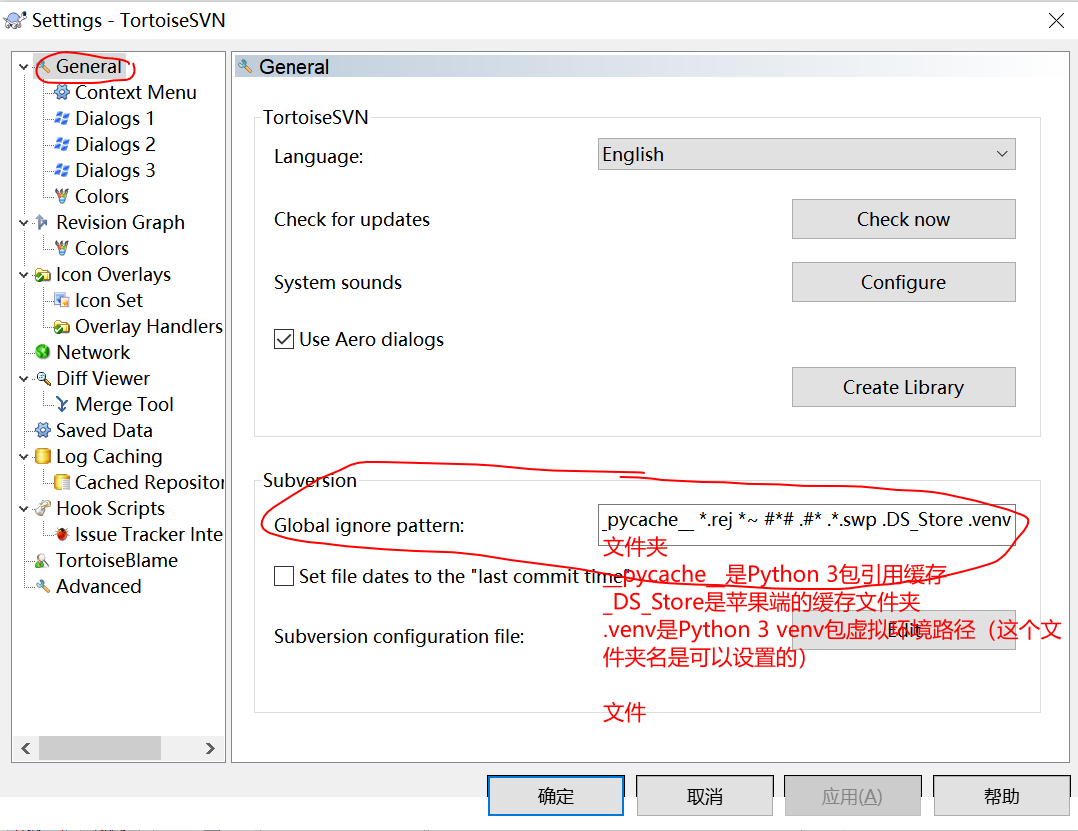Click the Network globe icon
Screen dimensions: 1078x831
43,352
